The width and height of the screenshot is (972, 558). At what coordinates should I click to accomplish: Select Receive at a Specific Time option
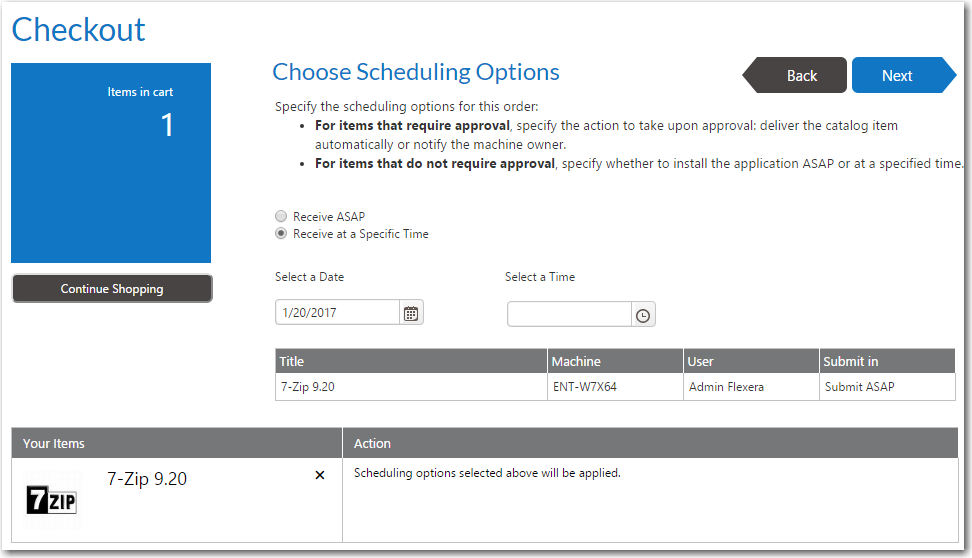tap(281, 234)
